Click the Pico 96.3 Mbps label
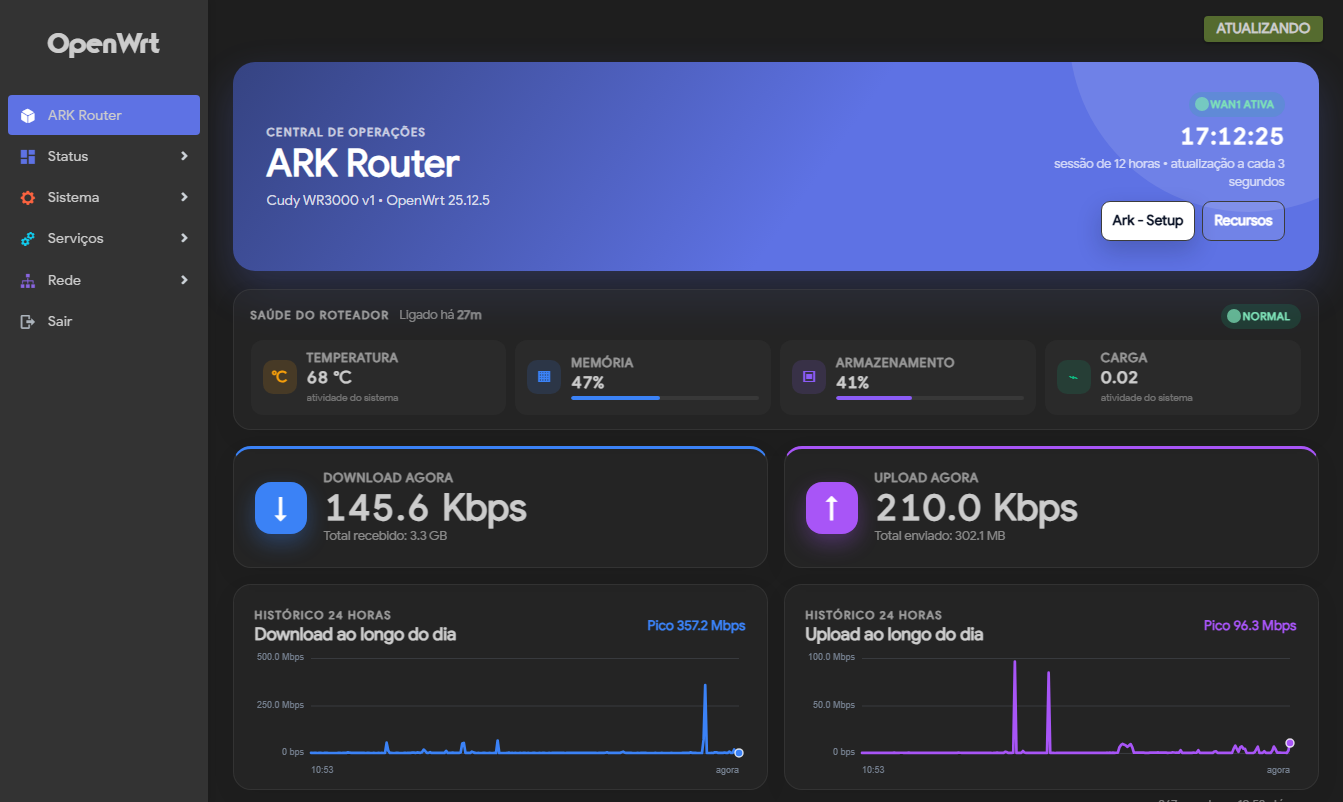Image resolution: width=1343 pixels, height=802 pixels. coord(1250,626)
